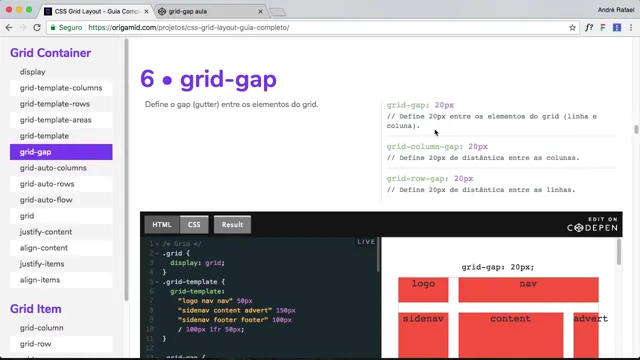Viewport: 640px width, 360px height.
Task: Toggle the HTML panel in CodePen embed
Action: (162, 224)
